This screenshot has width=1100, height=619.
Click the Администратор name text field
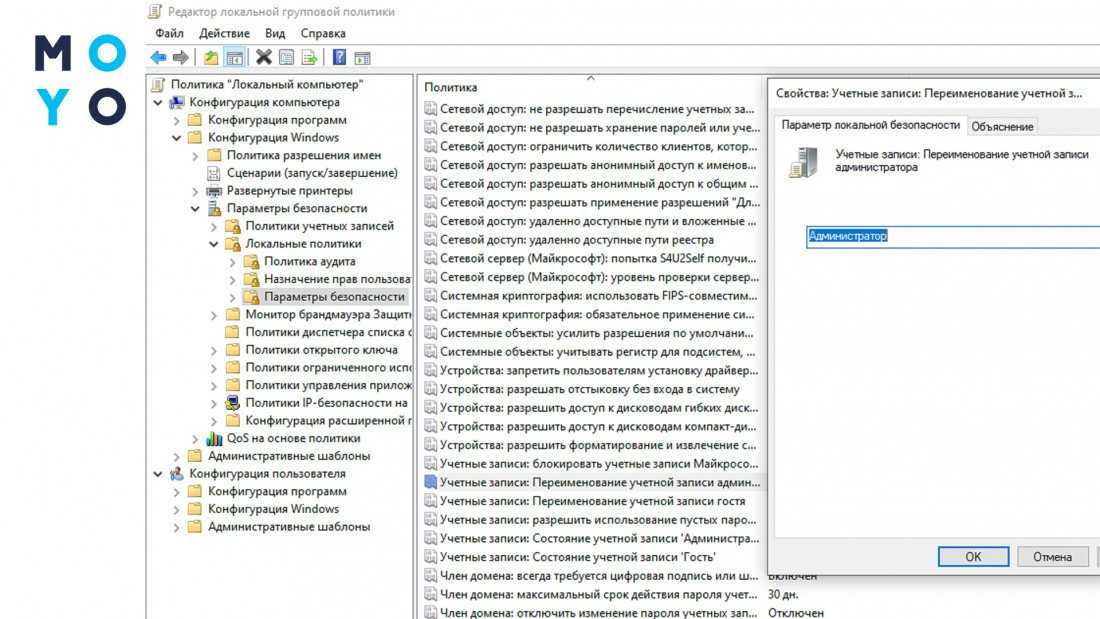pos(950,236)
